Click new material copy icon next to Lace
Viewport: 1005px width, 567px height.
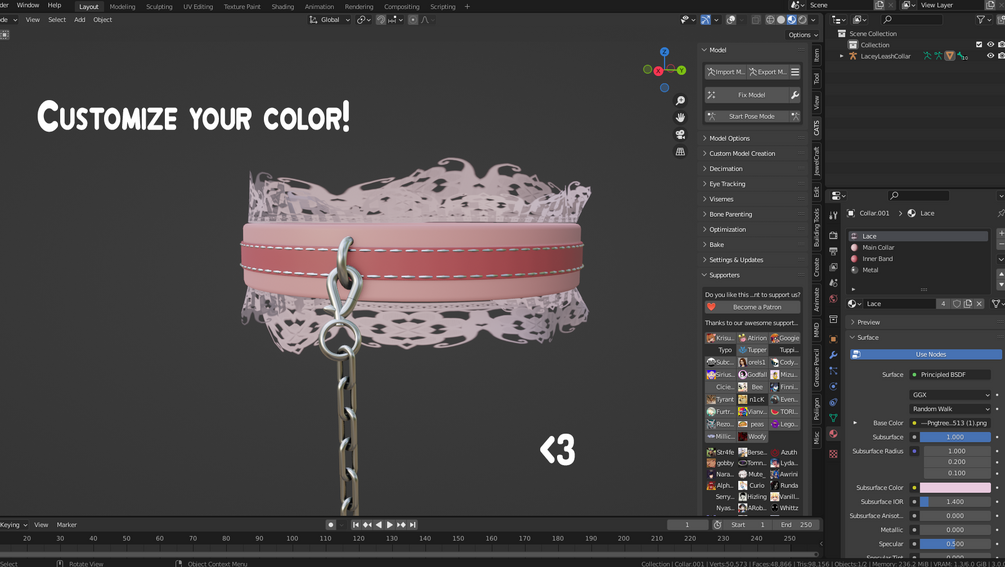click(968, 304)
